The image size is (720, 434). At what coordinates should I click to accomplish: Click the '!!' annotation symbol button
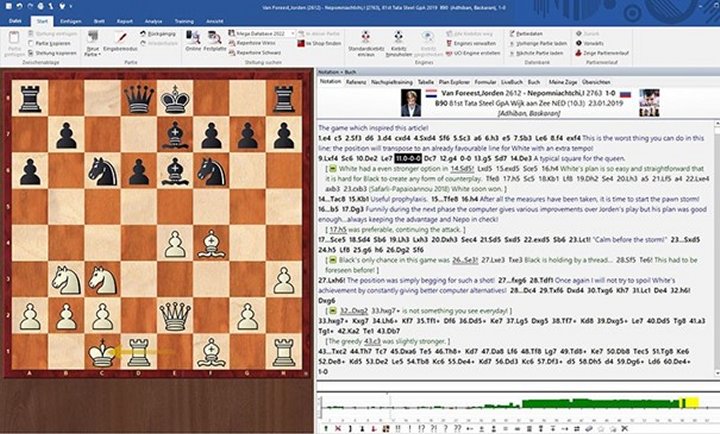pyautogui.click(x=398, y=428)
